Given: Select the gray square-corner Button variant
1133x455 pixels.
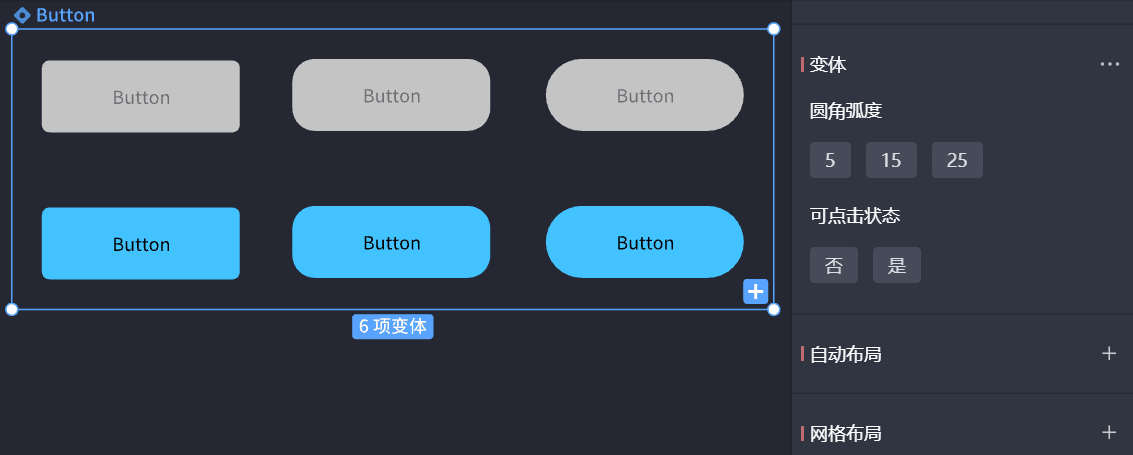Looking at the screenshot, I should tap(141, 97).
